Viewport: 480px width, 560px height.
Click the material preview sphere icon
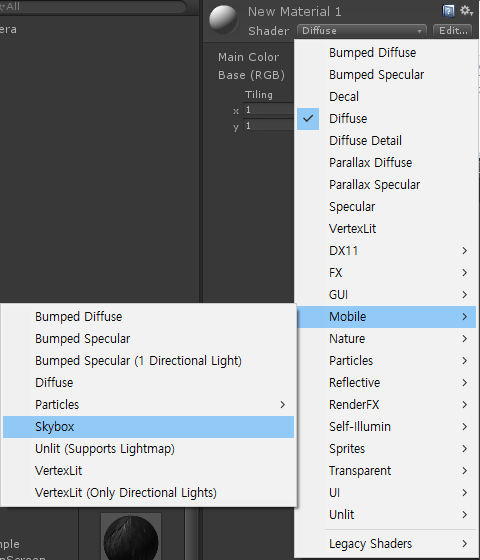tap(224, 19)
